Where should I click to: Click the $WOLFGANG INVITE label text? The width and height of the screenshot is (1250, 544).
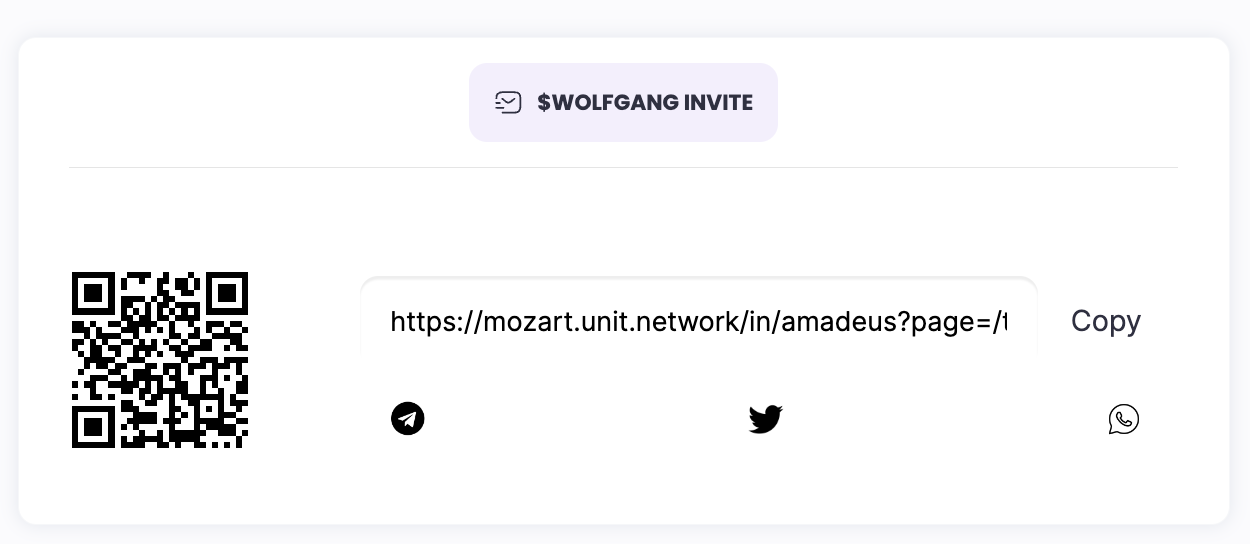pyautogui.click(x=644, y=103)
